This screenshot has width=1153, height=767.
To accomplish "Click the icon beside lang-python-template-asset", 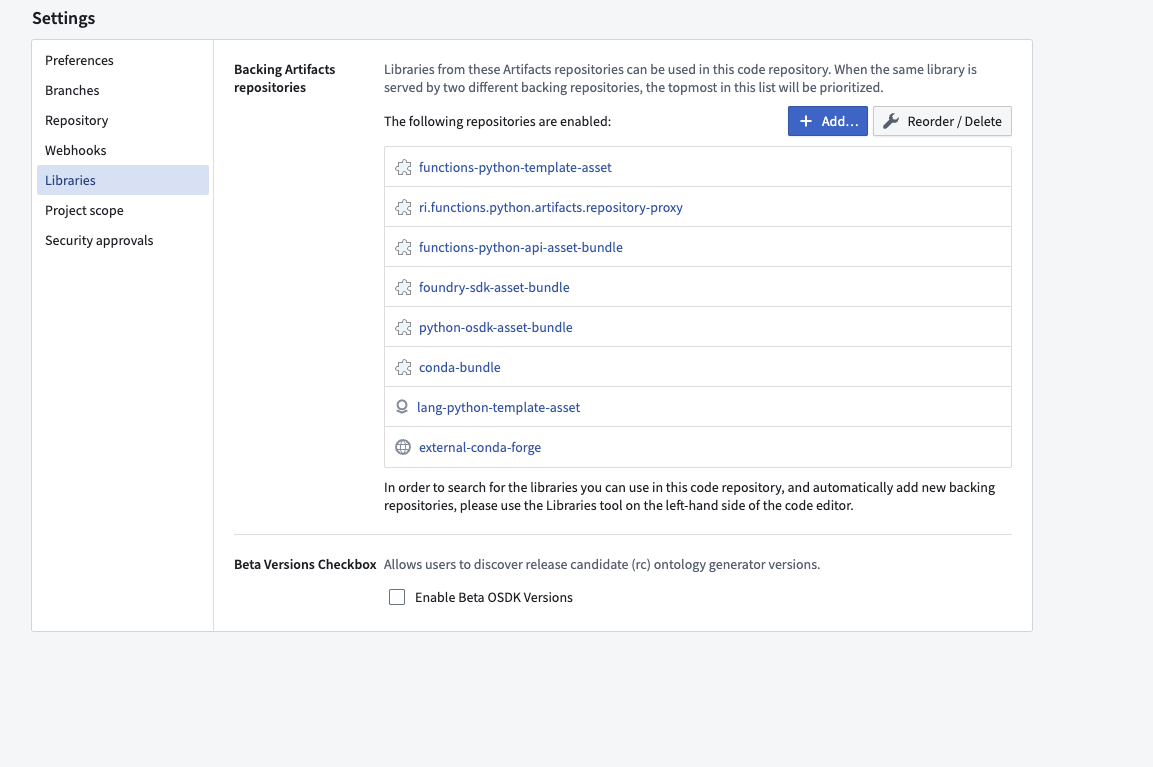I will (401, 407).
